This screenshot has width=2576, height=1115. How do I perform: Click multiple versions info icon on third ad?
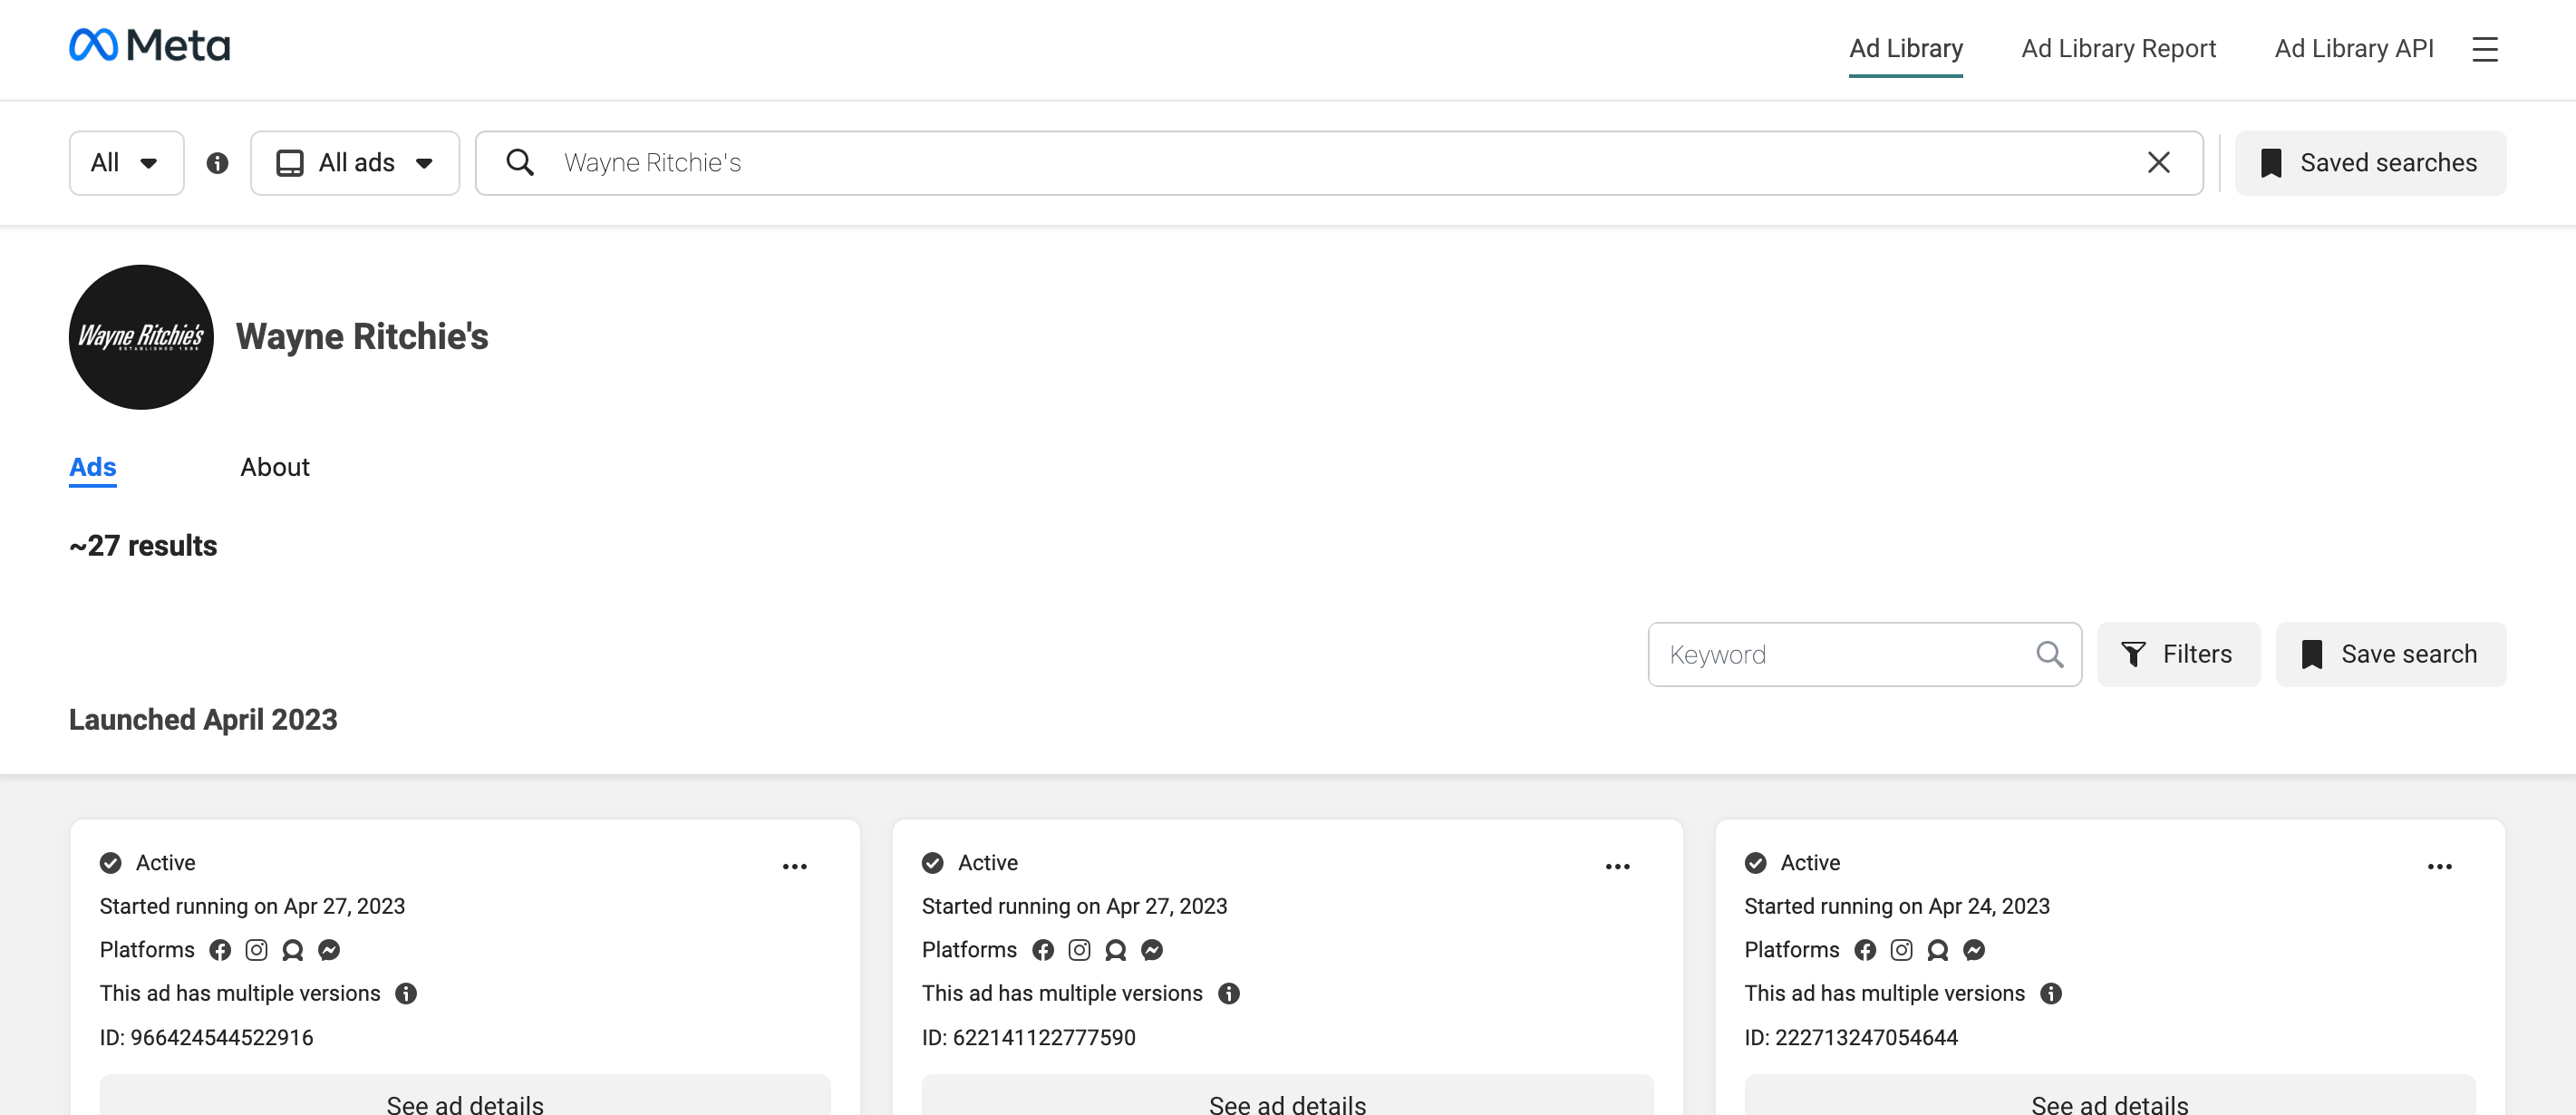coord(2050,993)
